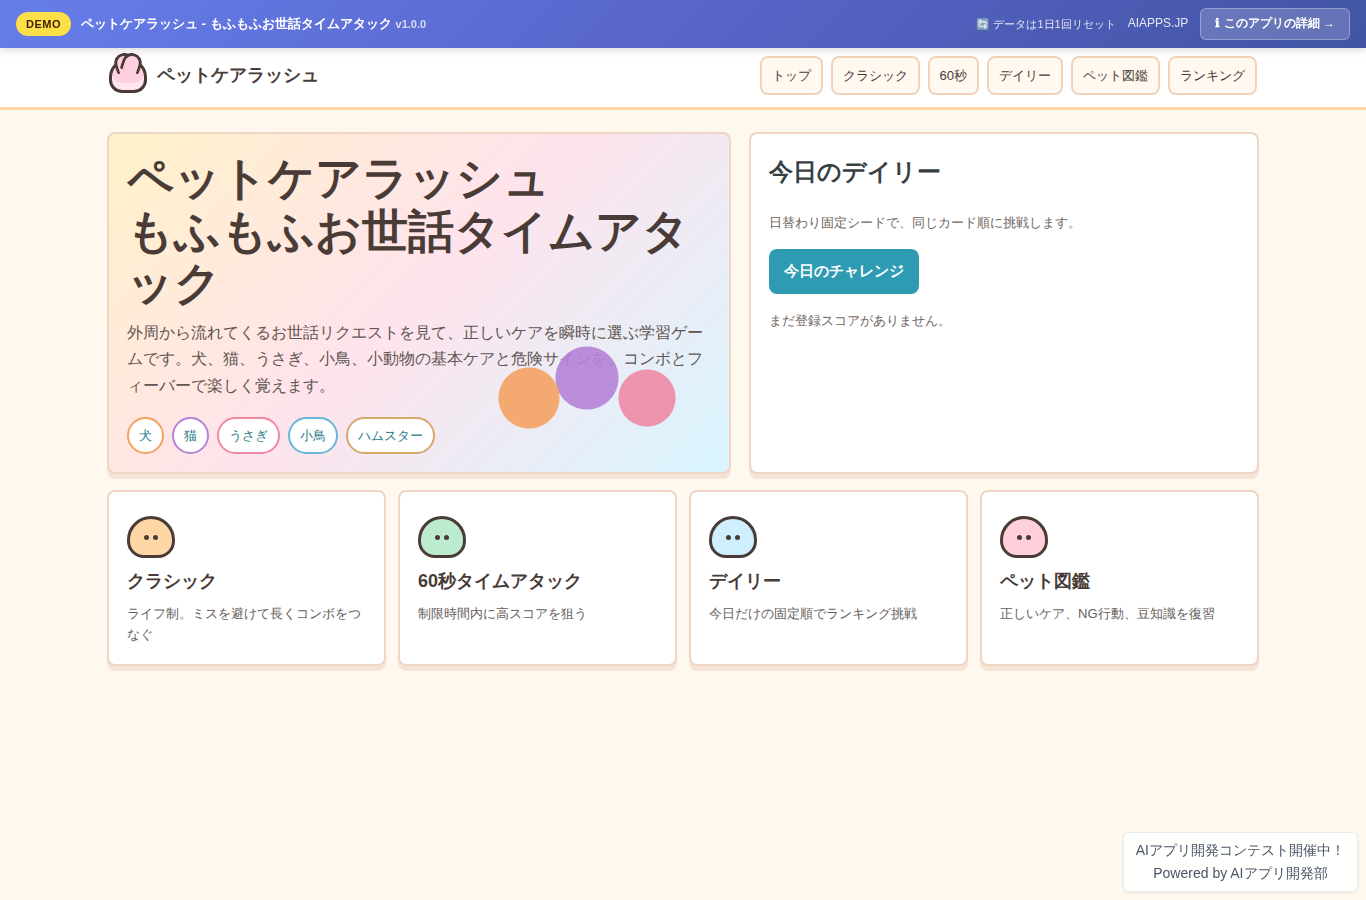The height and width of the screenshot is (900, 1366).
Task: Open the クラシック card title
Action: [171, 581]
